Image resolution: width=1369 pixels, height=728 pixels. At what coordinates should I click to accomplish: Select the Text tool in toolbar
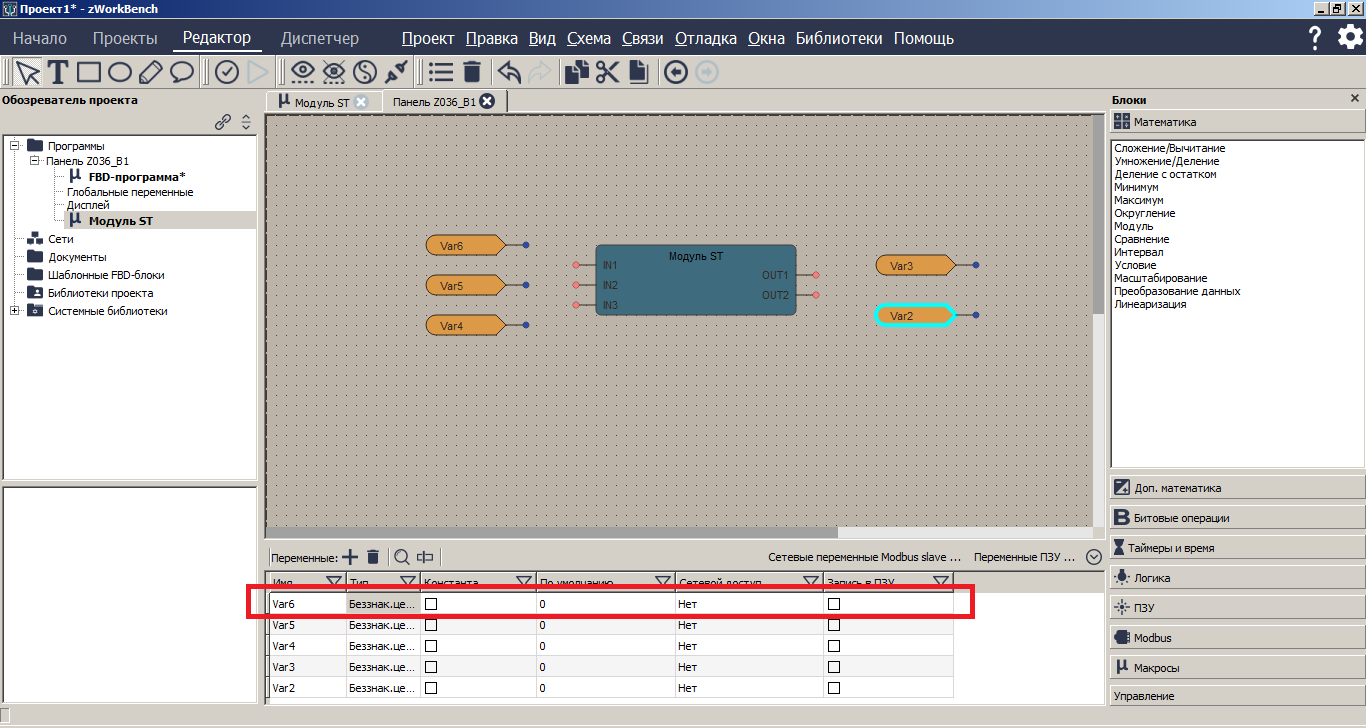57,71
